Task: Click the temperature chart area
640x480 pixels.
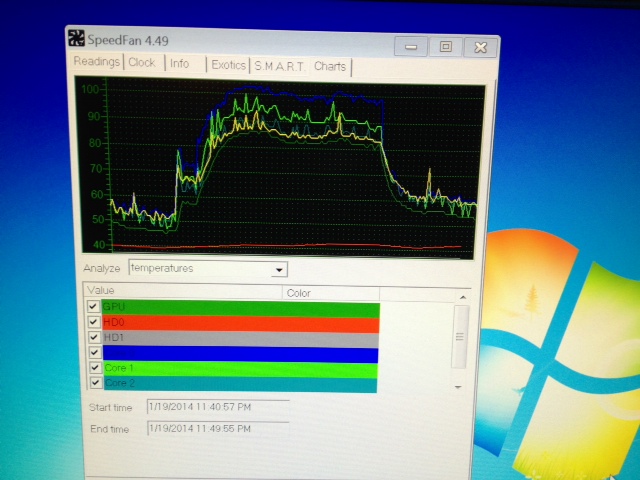Action: [x=280, y=168]
